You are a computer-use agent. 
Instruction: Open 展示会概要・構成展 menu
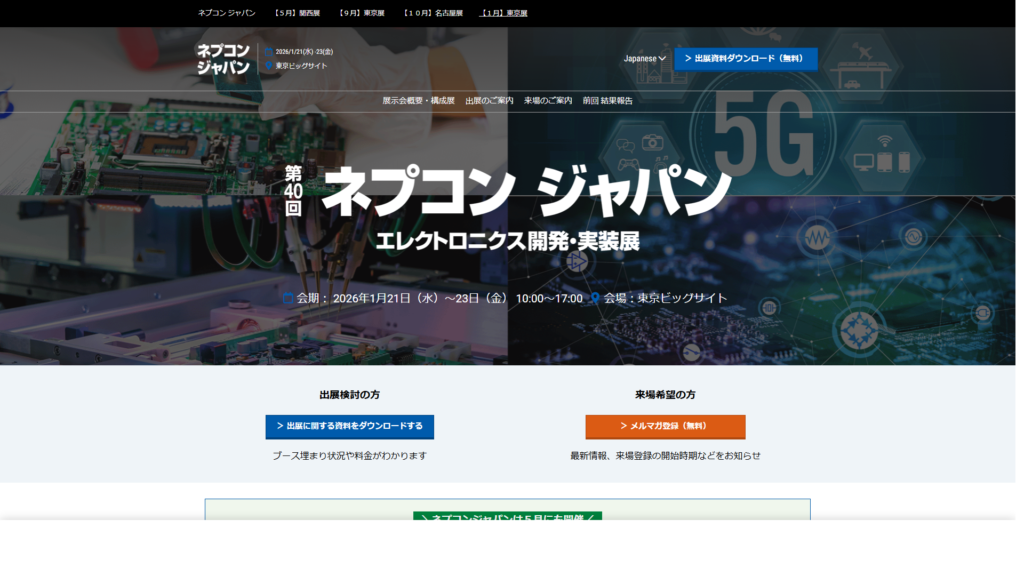(x=418, y=101)
